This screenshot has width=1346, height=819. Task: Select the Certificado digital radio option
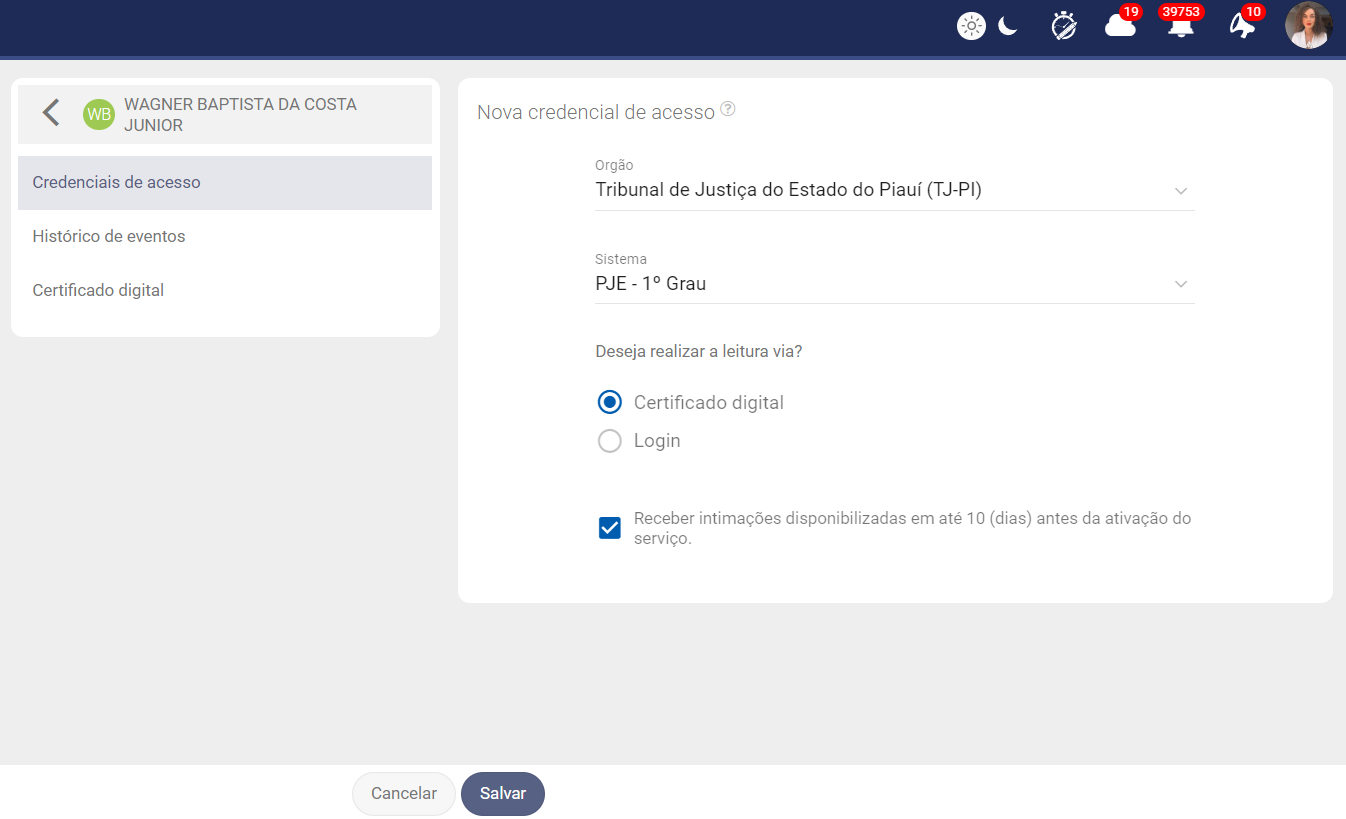pyautogui.click(x=610, y=402)
